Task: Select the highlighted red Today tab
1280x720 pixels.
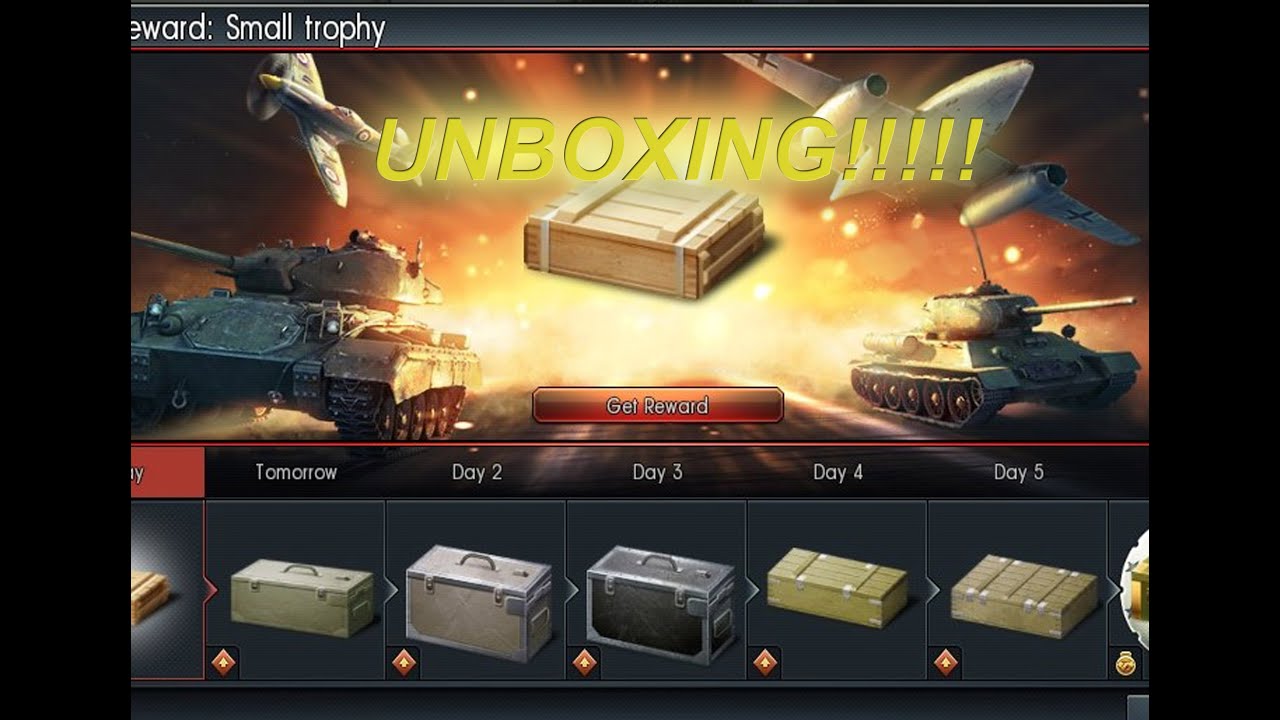Action: pyautogui.click(x=167, y=472)
